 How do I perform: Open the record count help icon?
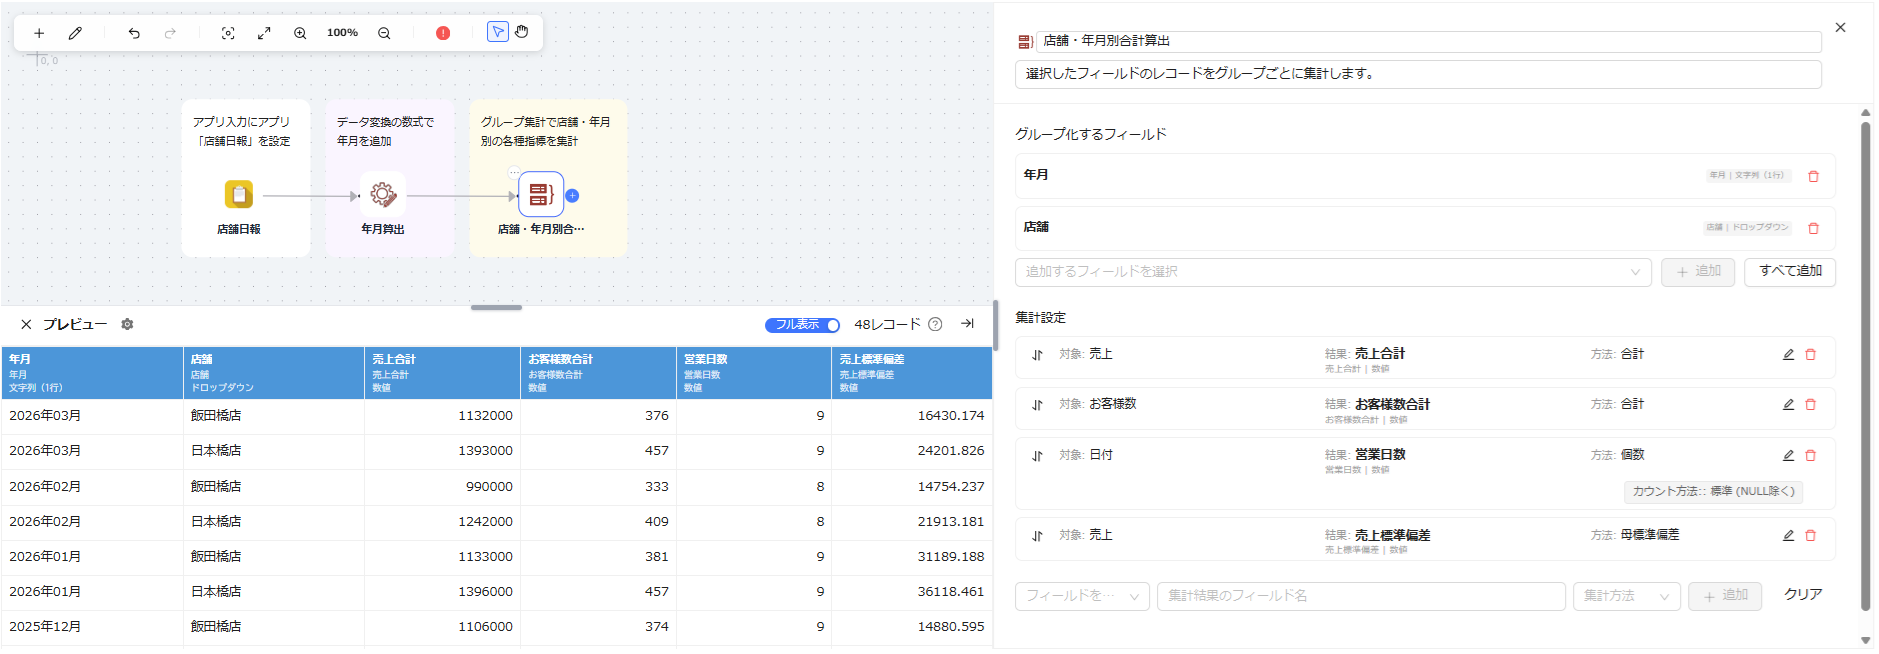point(935,324)
